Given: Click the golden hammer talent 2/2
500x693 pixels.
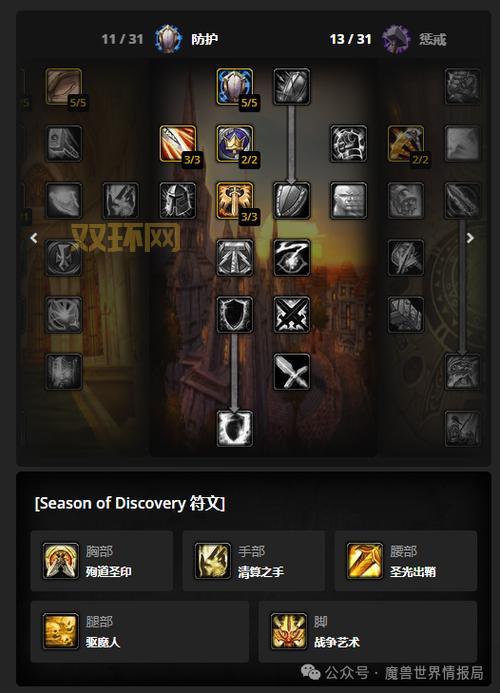Looking at the screenshot, I should click(406, 144).
